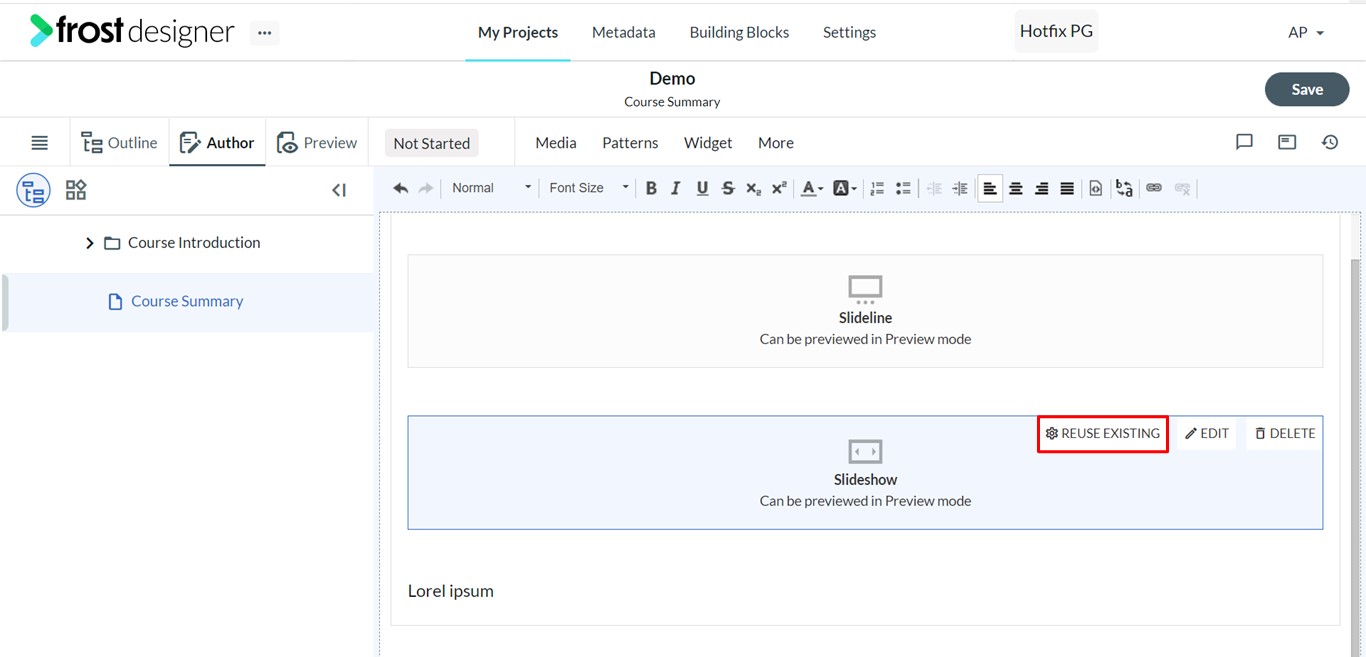Justify the paragraph text

(x=1067, y=188)
